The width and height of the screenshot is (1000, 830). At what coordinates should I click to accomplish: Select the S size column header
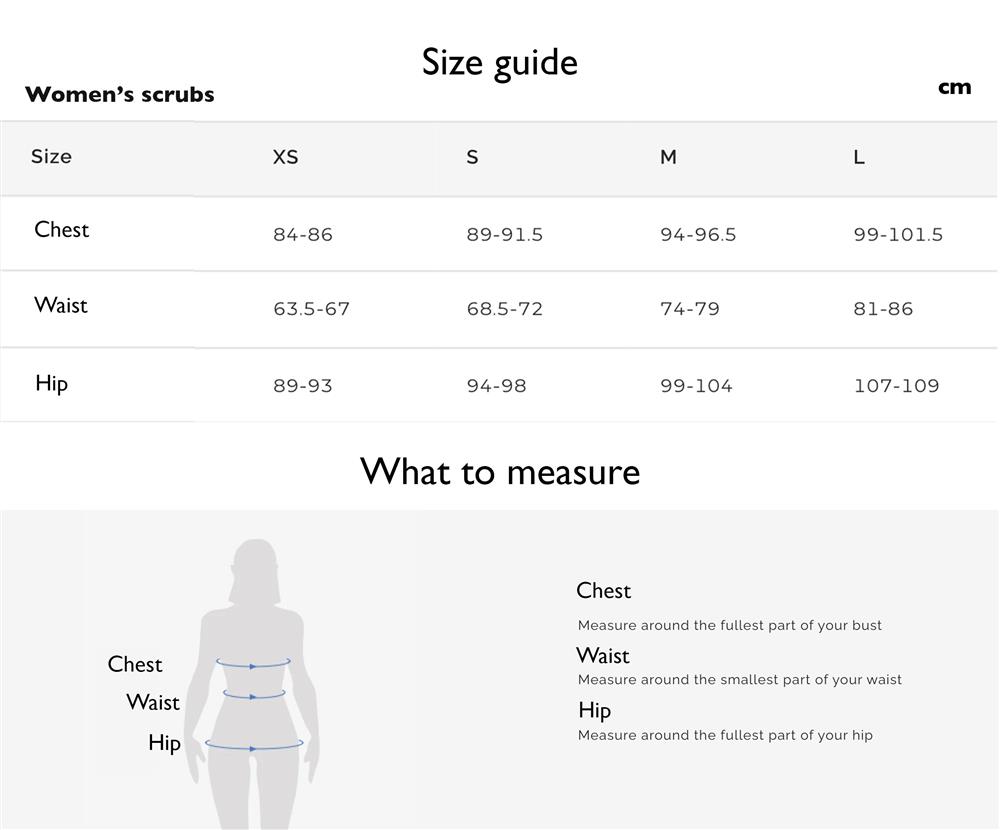tap(472, 157)
